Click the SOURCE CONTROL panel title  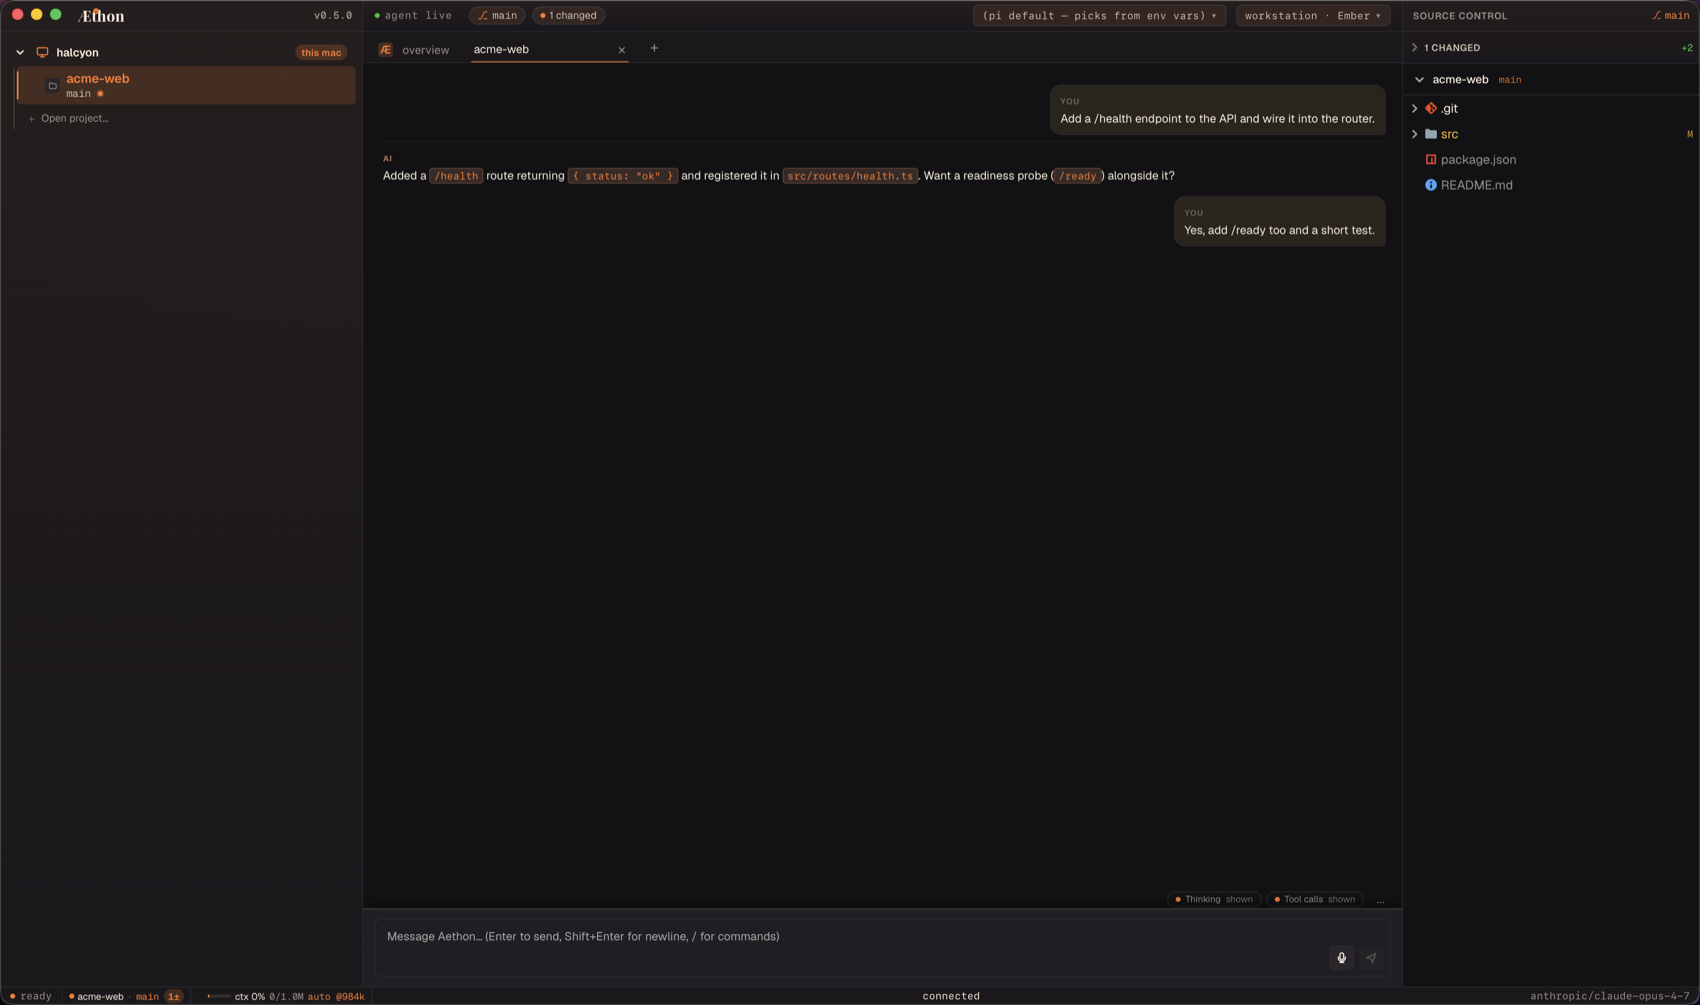(1460, 16)
